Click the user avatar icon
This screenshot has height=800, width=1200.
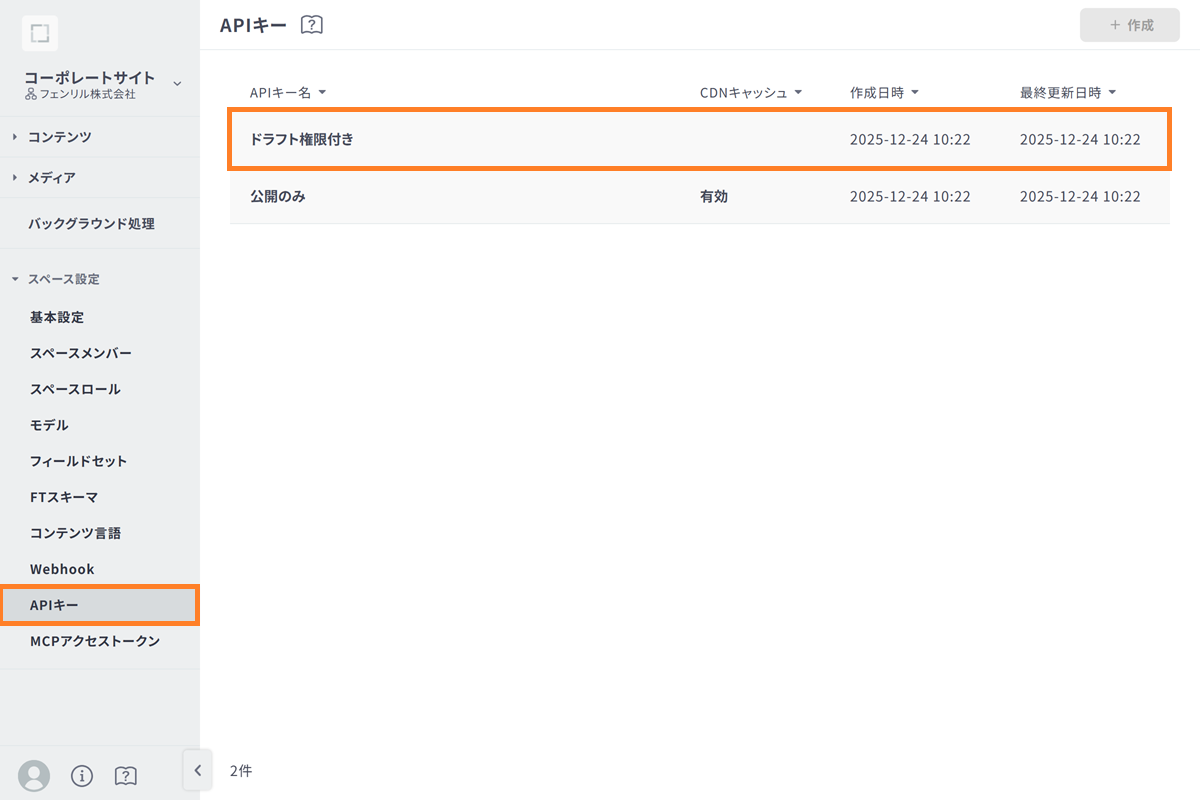(x=34, y=775)
